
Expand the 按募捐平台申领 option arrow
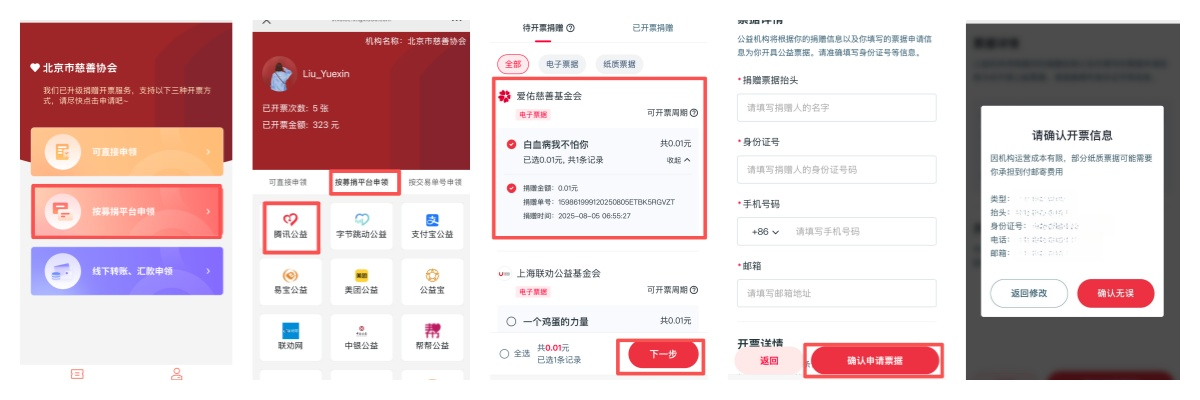[x=208, y=211]
